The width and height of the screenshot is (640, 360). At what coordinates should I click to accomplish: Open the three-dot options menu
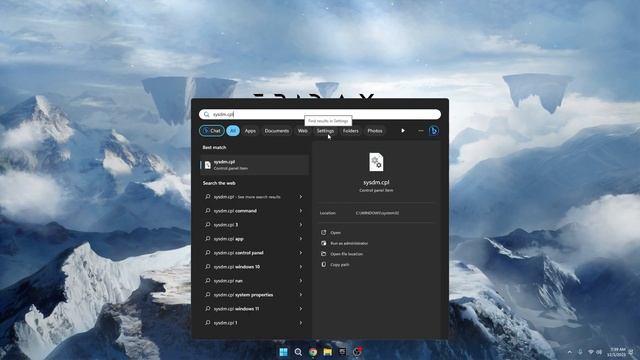pyautogui.click(x=420, y=131)
